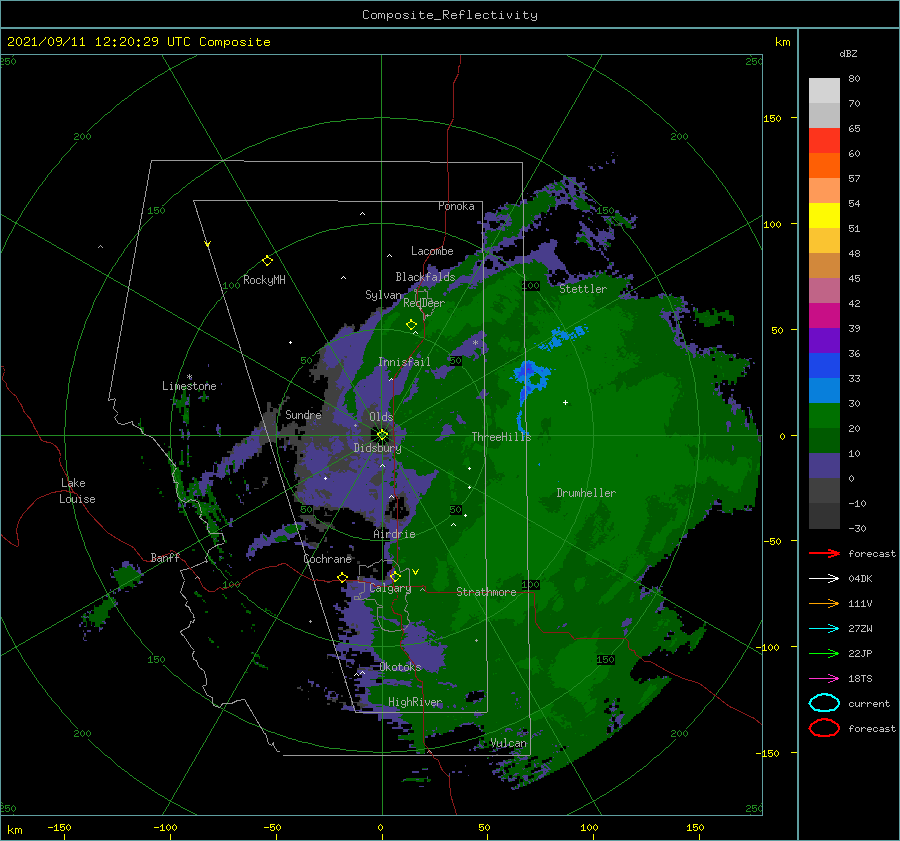Click the asterisk marker above Limestone
This screenshot has height=841, width=900.
(x=189, y=377)
